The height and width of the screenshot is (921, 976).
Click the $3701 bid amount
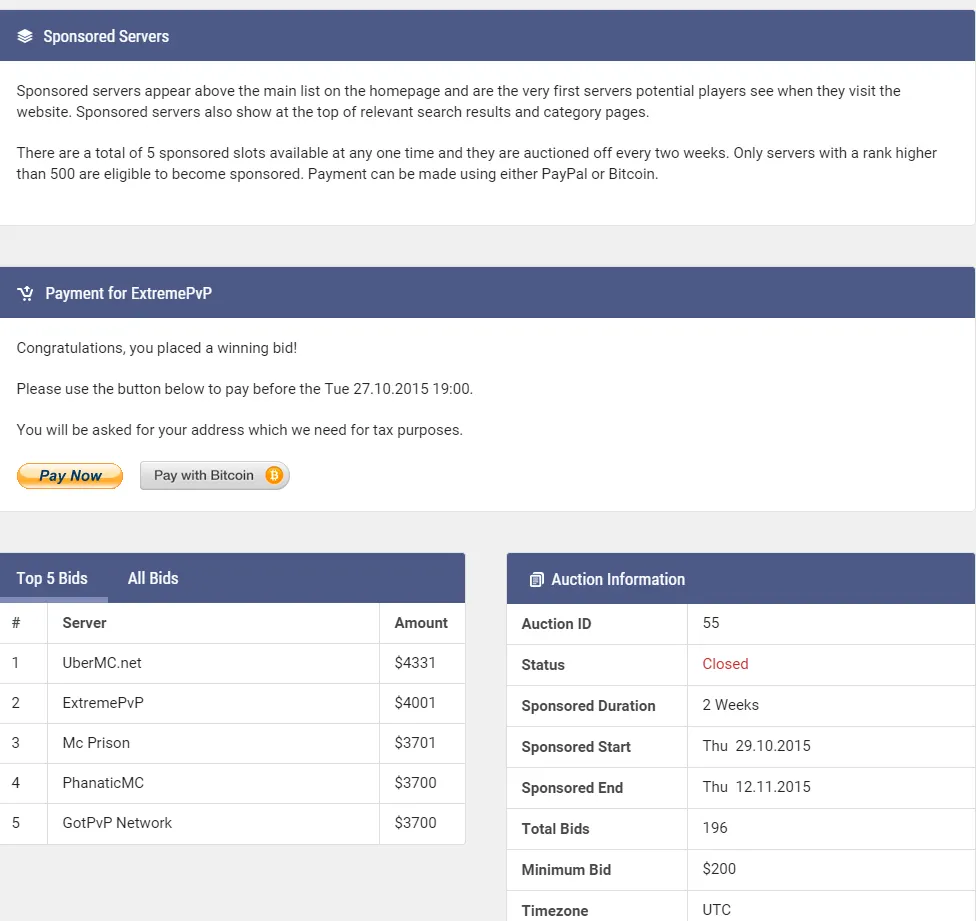pos(415,743)
